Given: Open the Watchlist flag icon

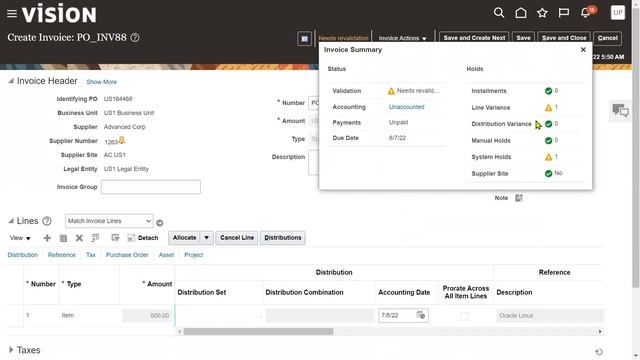Looking at the screenshot, I should (564, 13).
